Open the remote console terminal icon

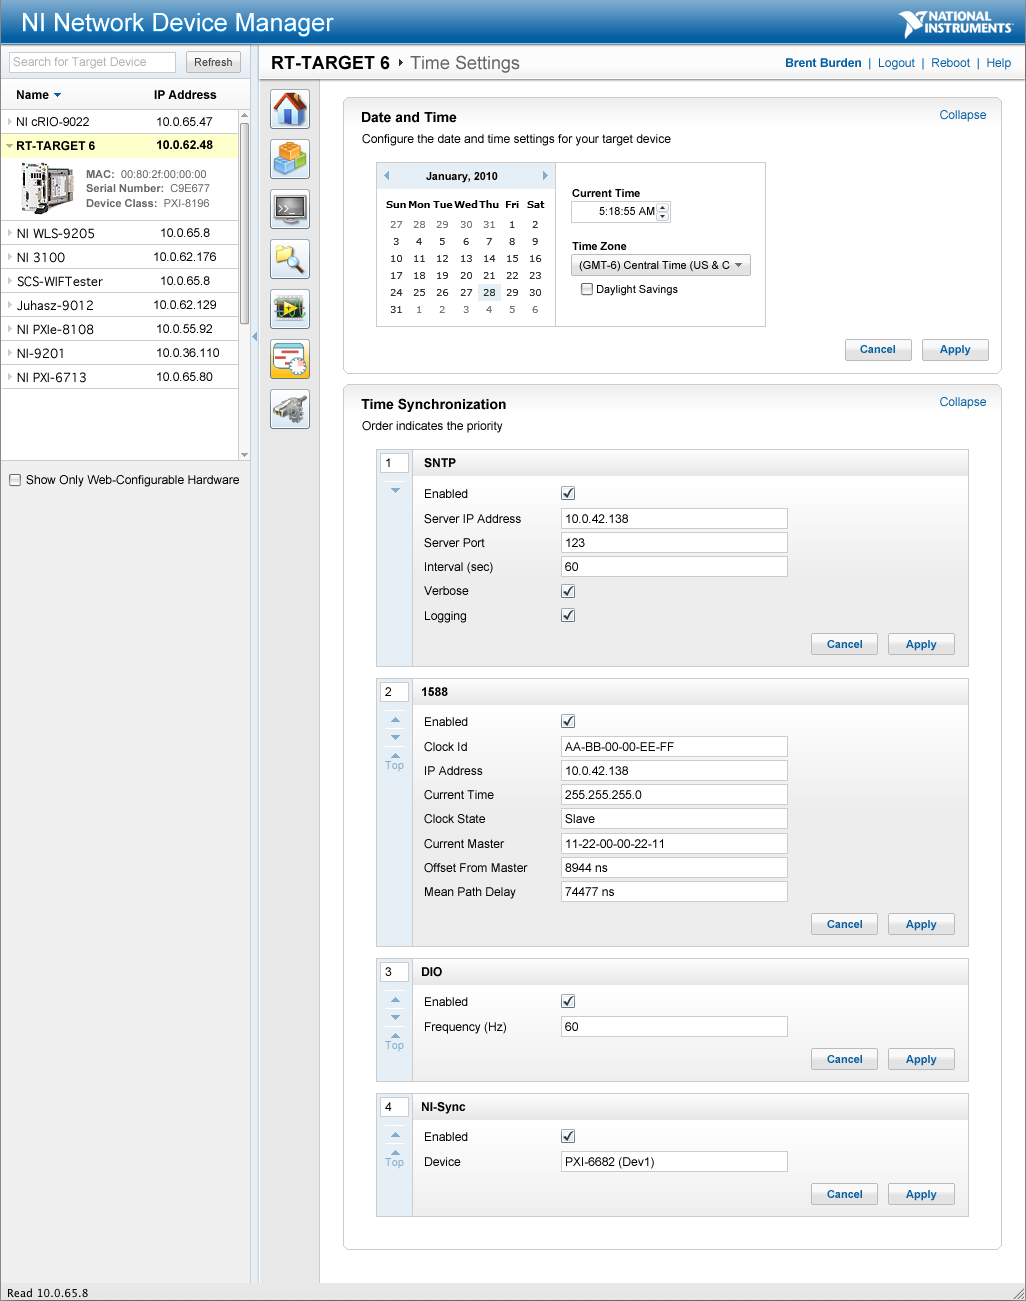click(290, 209)
